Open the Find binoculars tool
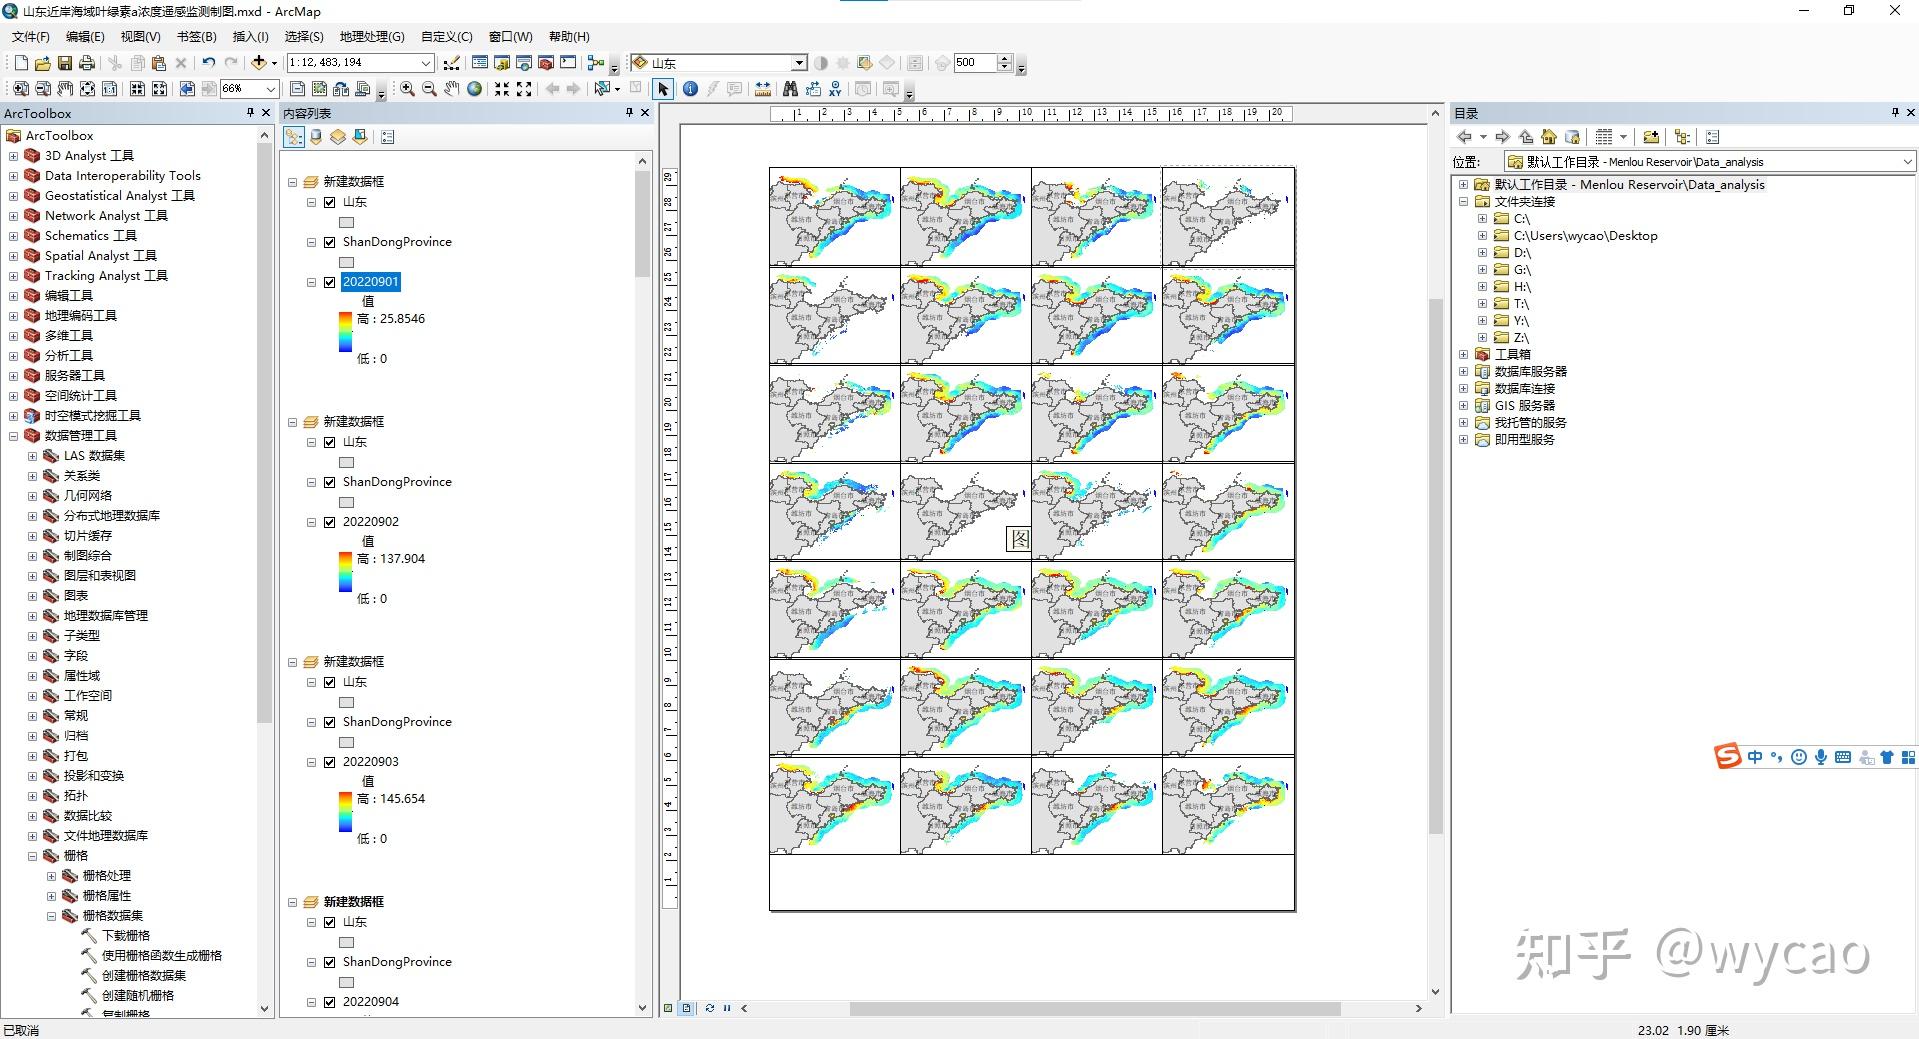 click(790, 89)
